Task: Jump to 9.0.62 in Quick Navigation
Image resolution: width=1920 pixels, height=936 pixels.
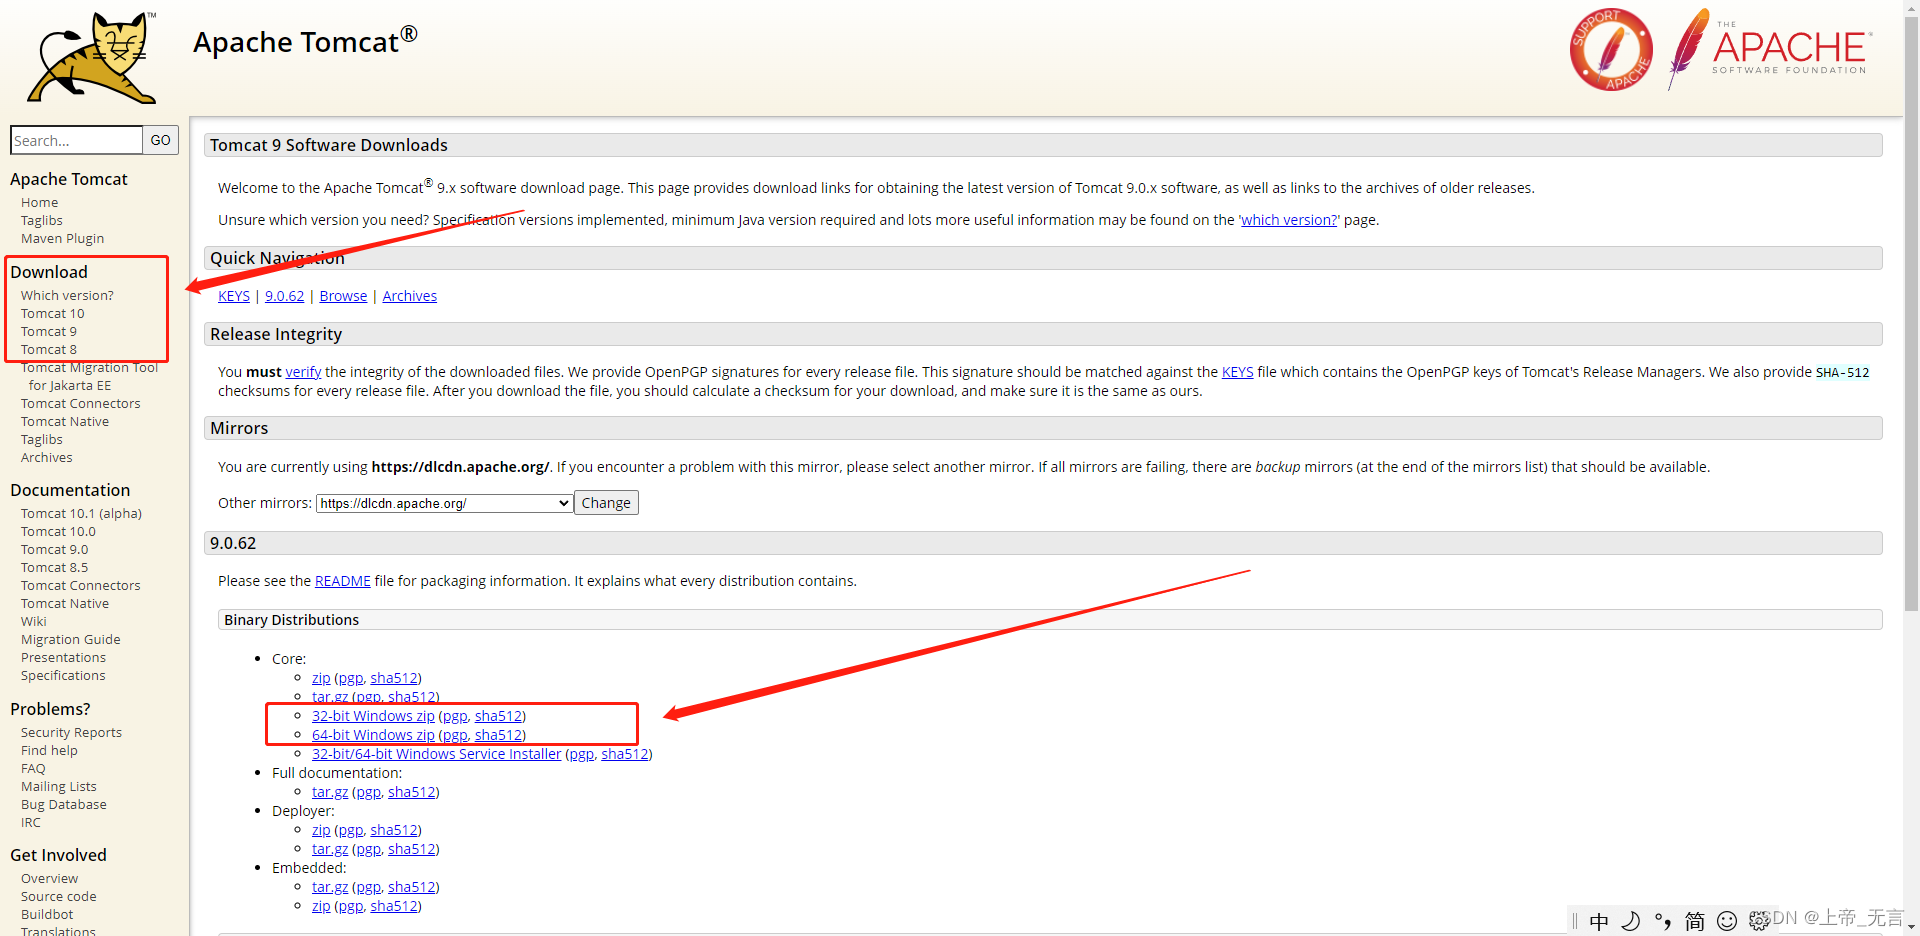Action: 284,296
